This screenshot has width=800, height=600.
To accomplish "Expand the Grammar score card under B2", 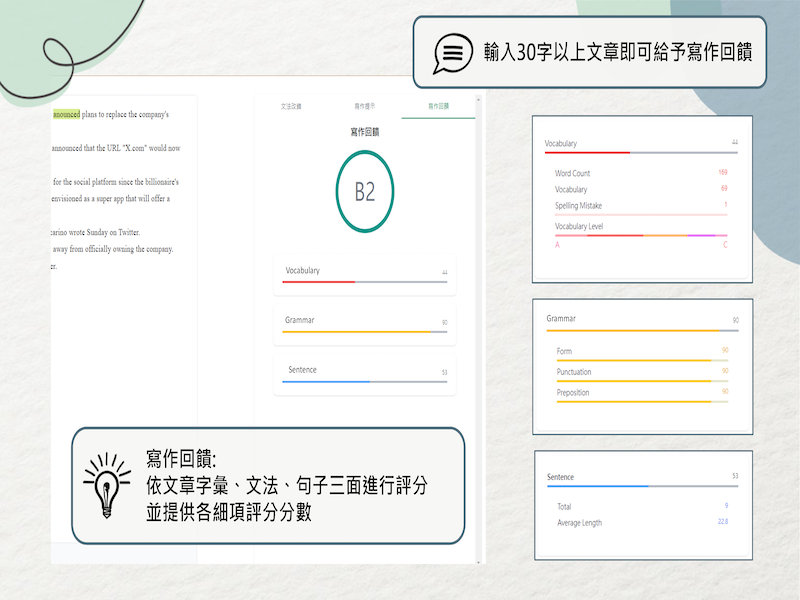I will click(364, 324).
